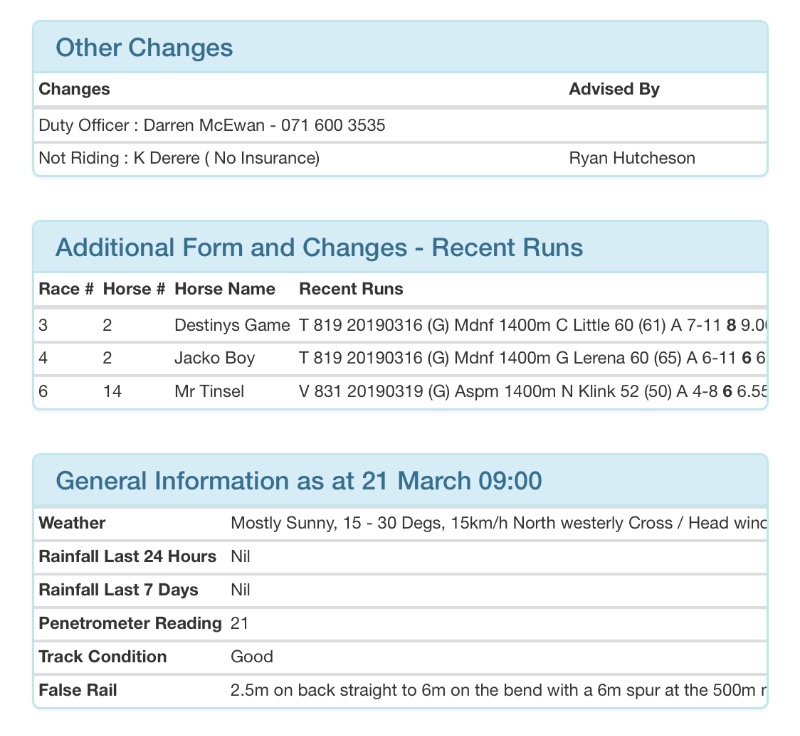Select horse name Jacko Boy

click(214, 358)
